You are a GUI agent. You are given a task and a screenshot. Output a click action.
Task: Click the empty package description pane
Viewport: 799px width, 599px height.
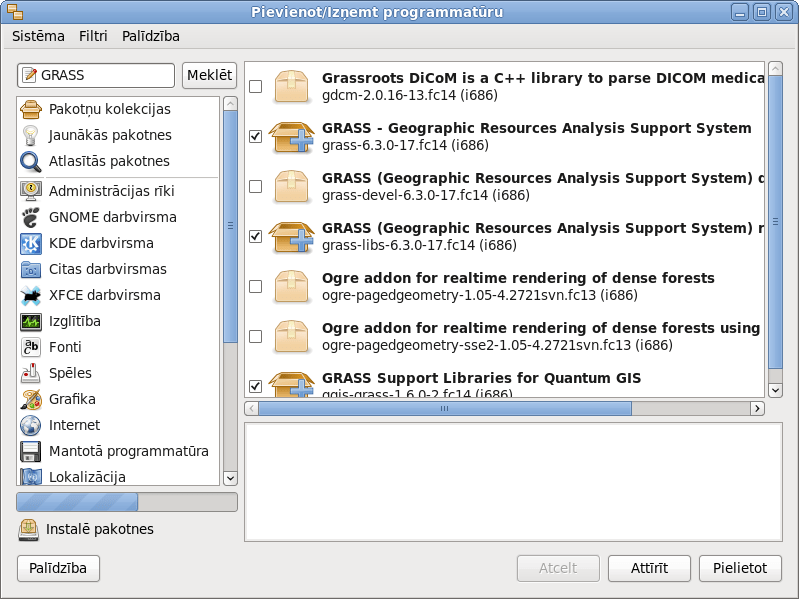(514, 482)
